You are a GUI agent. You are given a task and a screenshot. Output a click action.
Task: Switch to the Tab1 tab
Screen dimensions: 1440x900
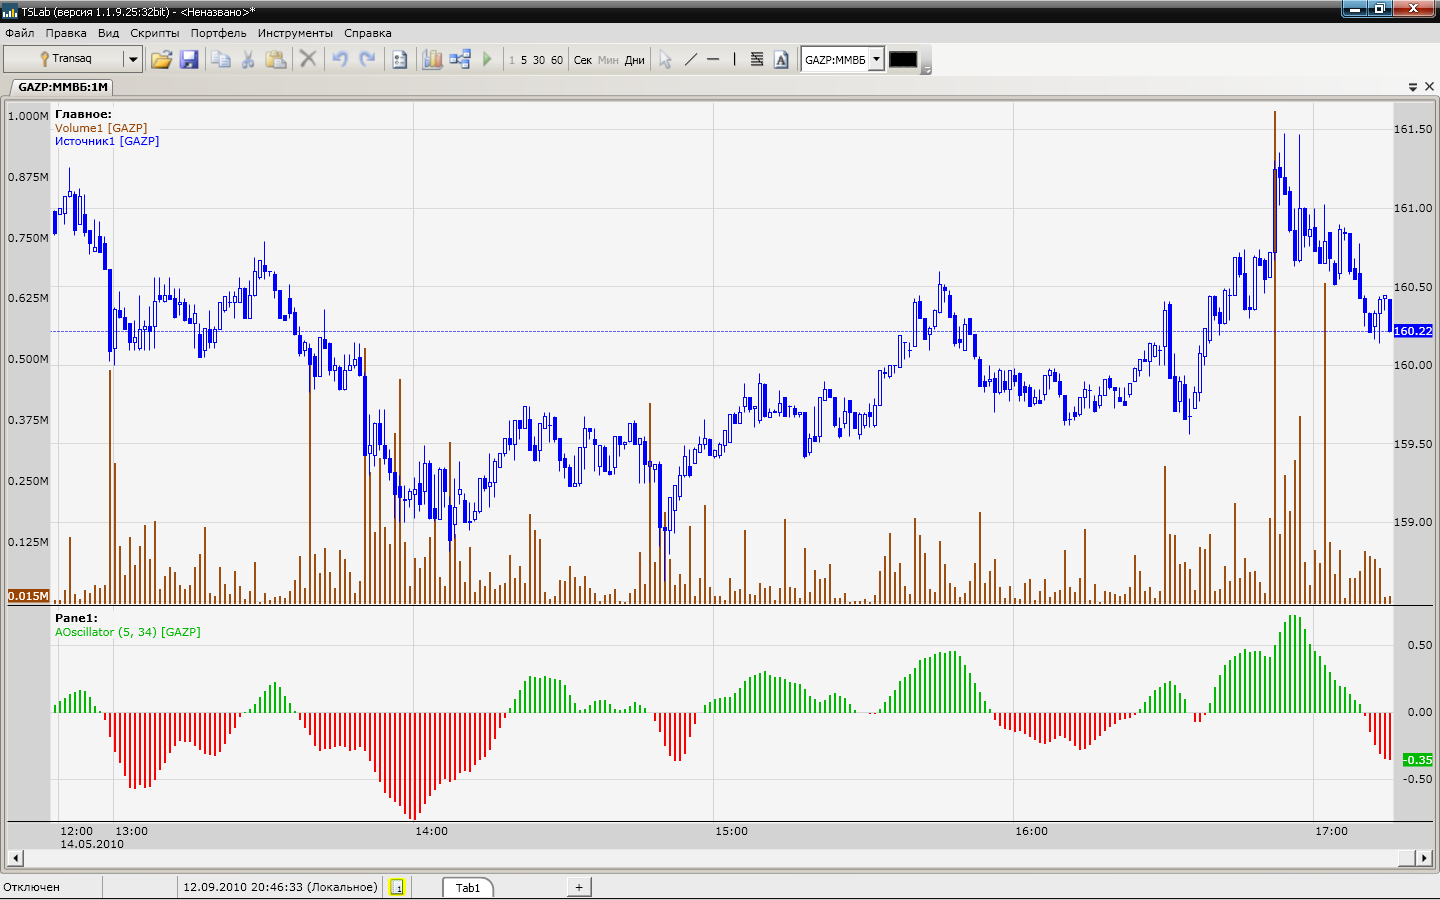click(x=468, y=888)
